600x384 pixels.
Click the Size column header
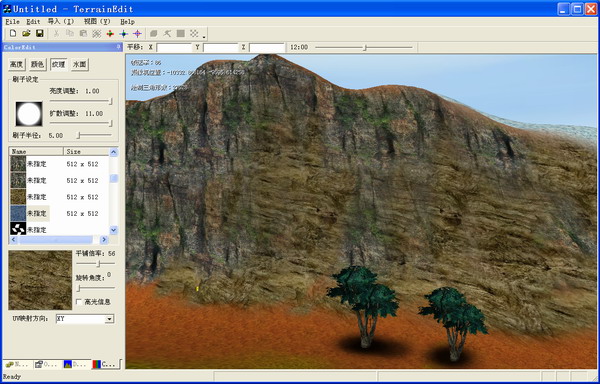pyautogui.click(x=86, y=151)
